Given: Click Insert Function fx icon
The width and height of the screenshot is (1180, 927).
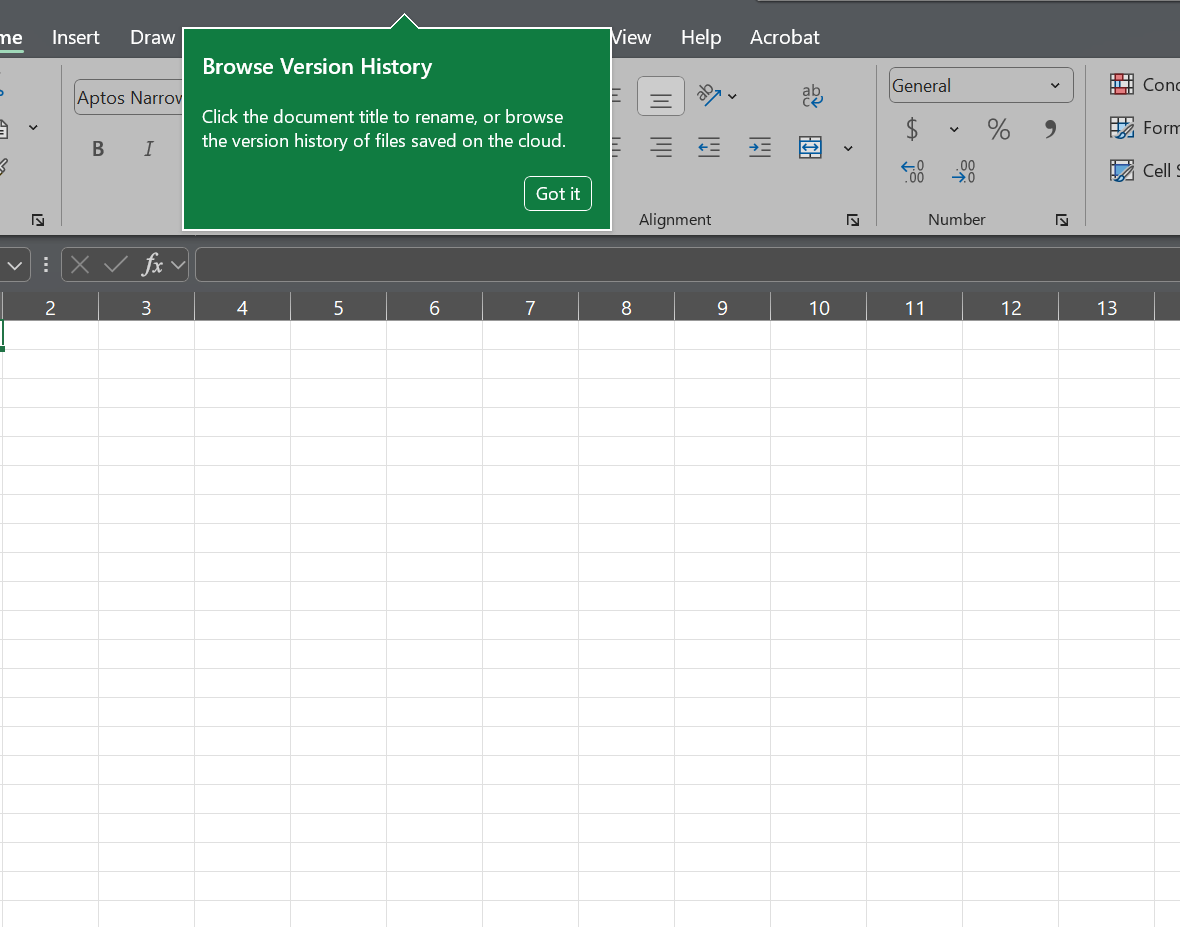Looking at the screenshot, I should 153,265.
